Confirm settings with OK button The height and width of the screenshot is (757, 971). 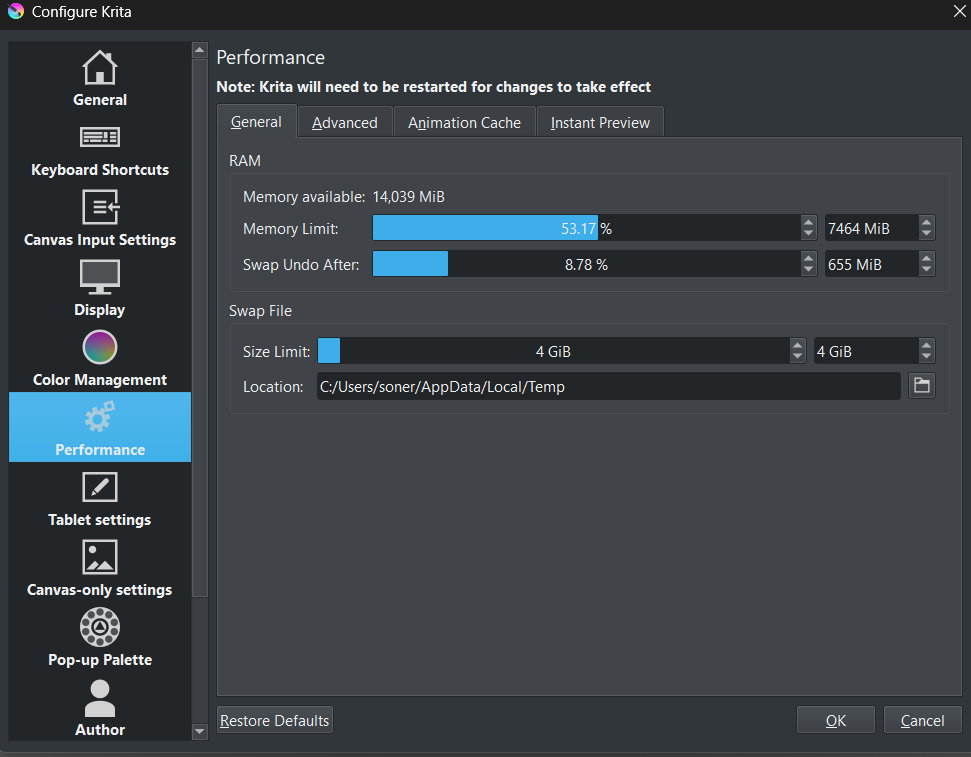(x=835, y=720)
